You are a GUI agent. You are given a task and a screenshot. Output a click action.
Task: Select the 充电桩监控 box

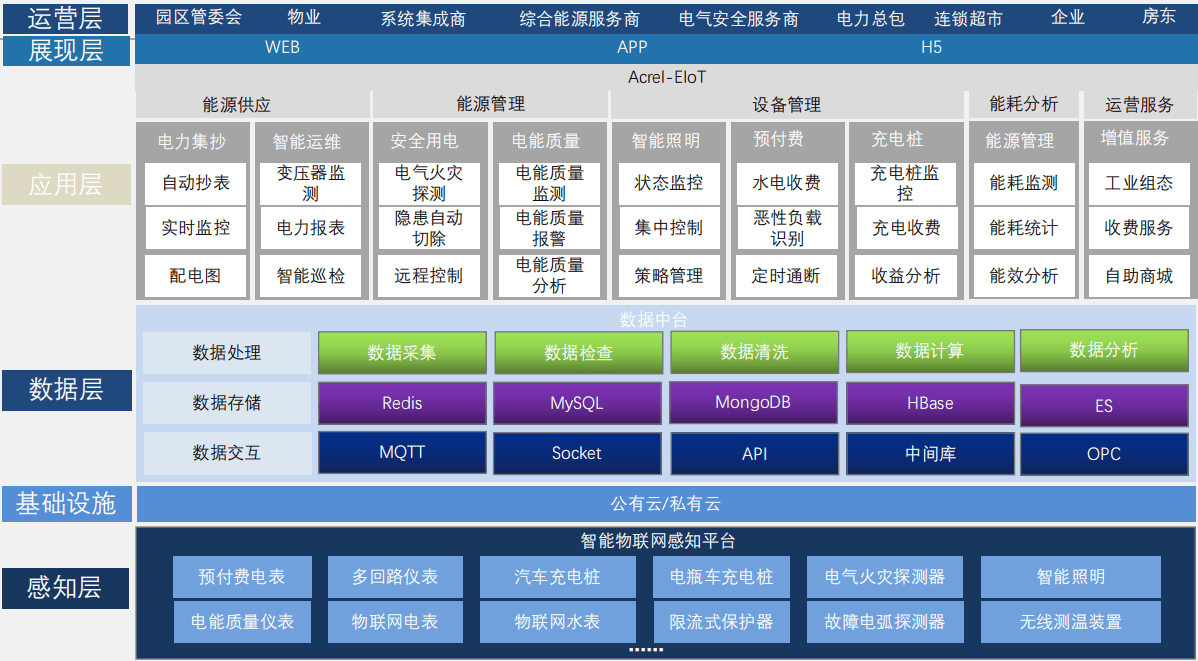pyautogui.click(x=905, y=183)
